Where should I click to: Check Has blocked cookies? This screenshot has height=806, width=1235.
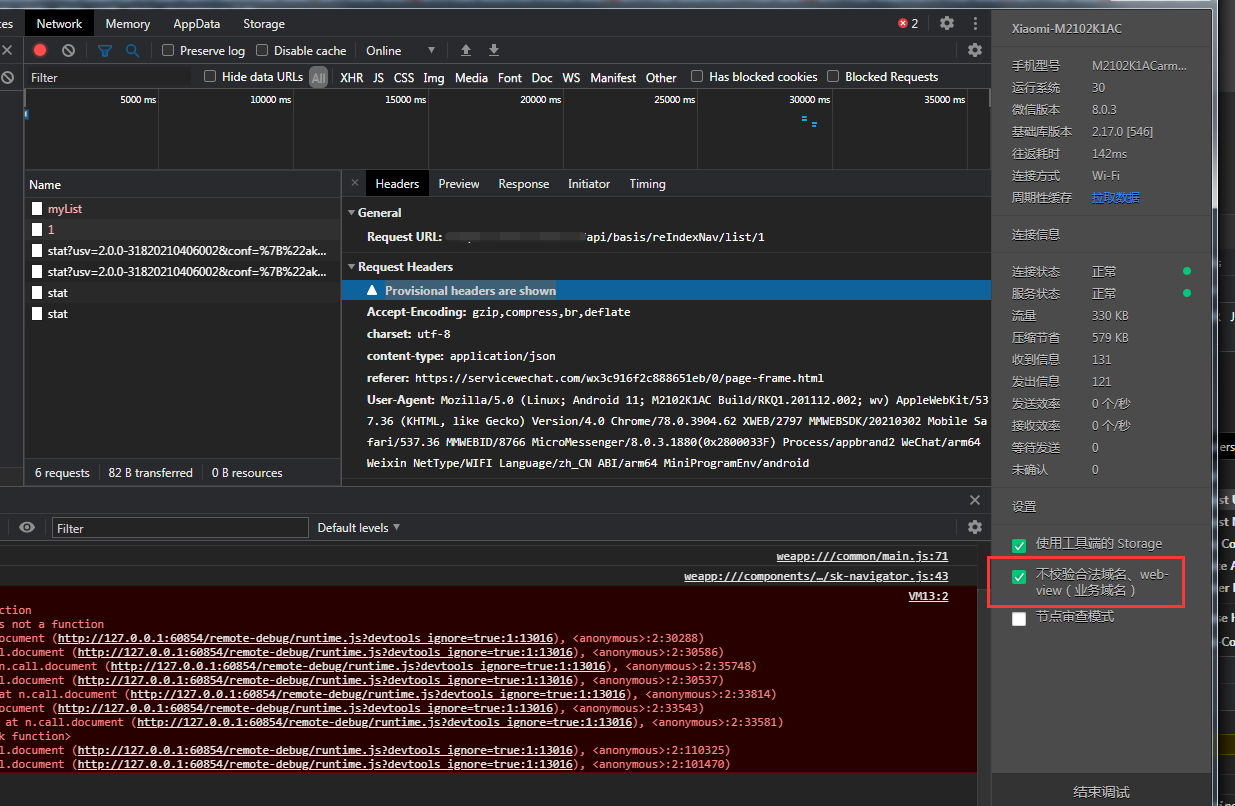pos(697,76)
